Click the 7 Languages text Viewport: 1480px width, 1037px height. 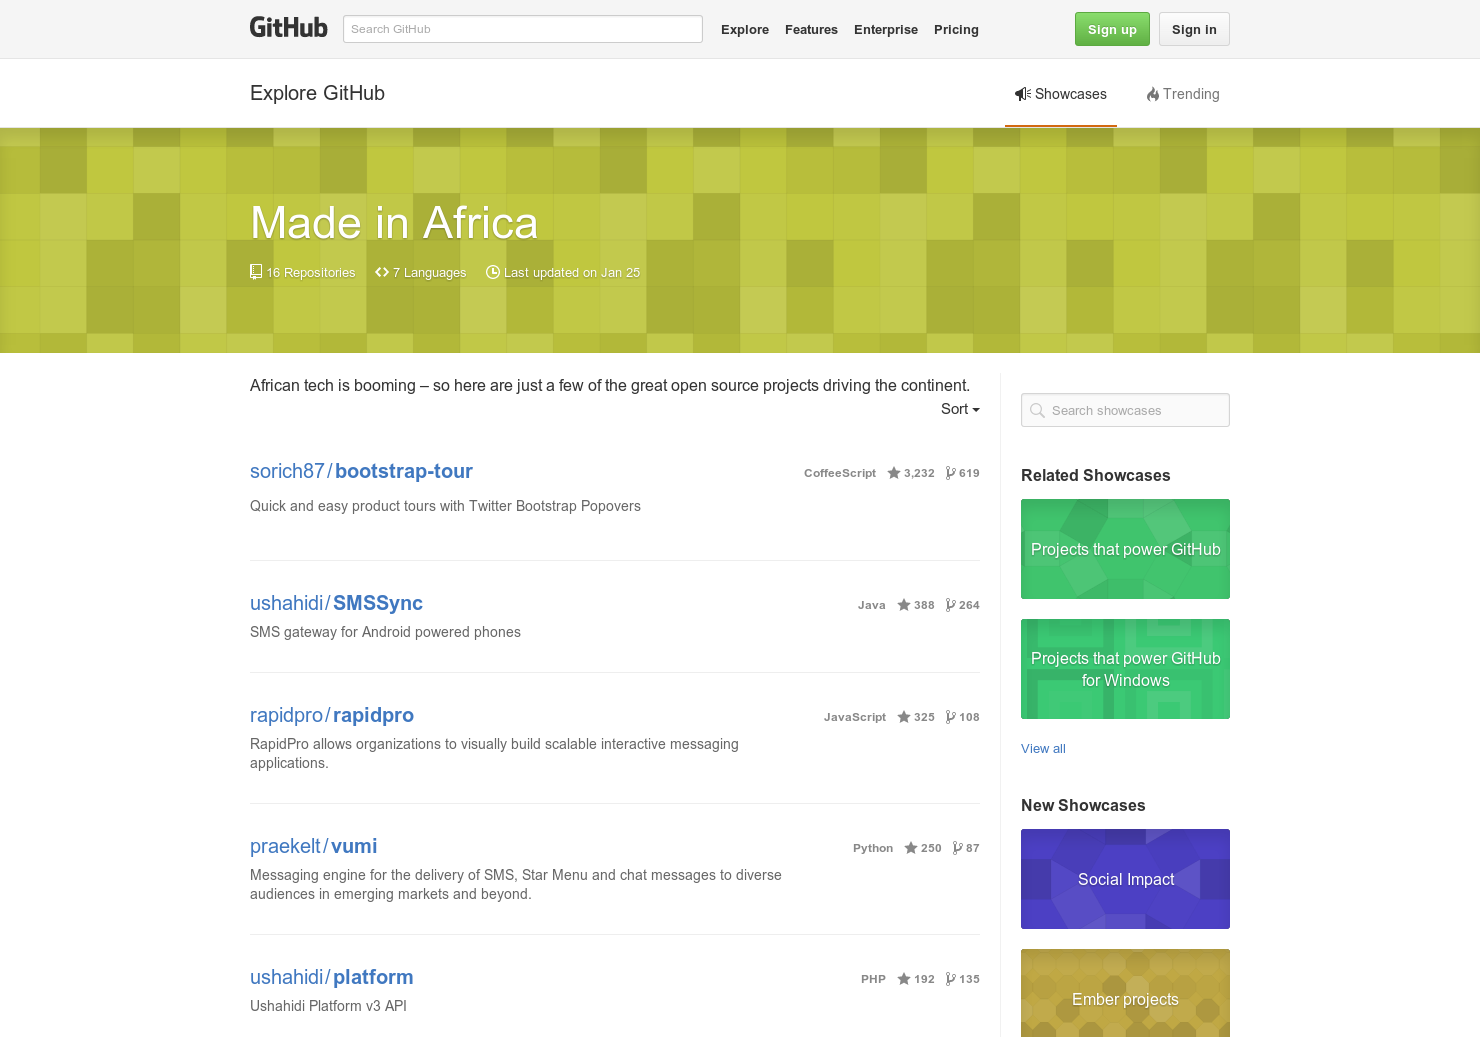[x=429, y=272]
